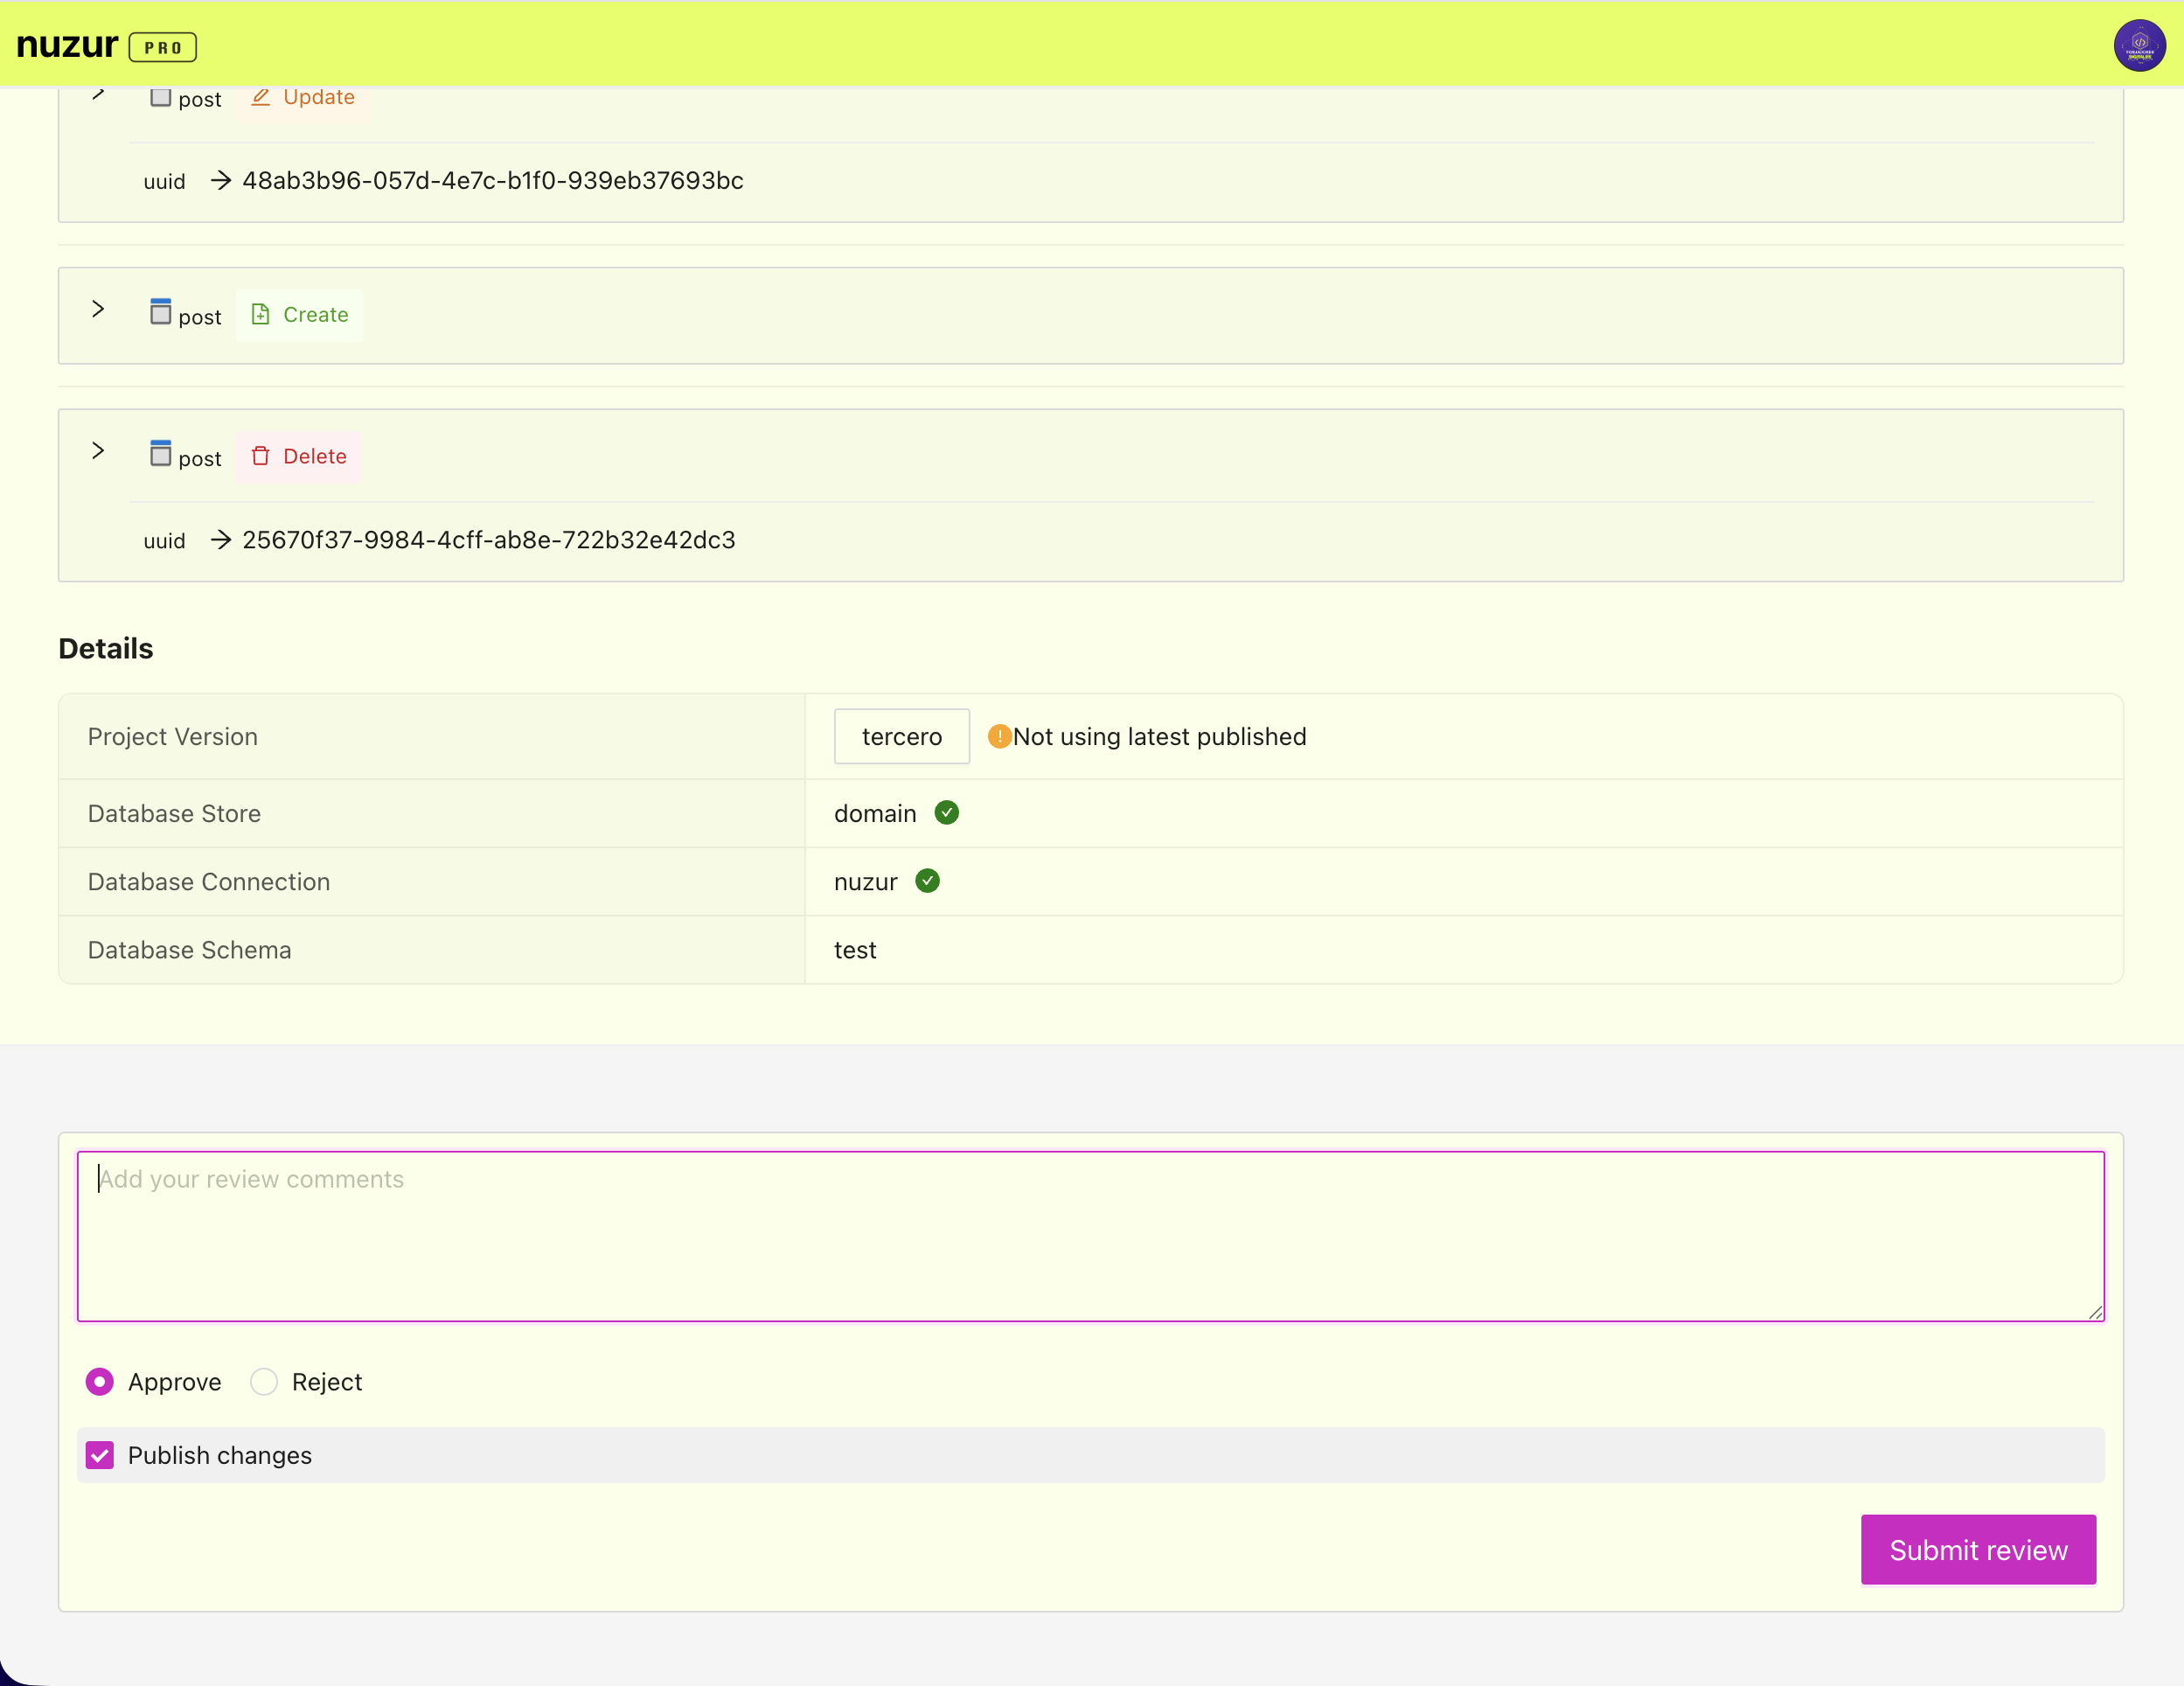Click green checkmark next to domain

coord(946,813)
